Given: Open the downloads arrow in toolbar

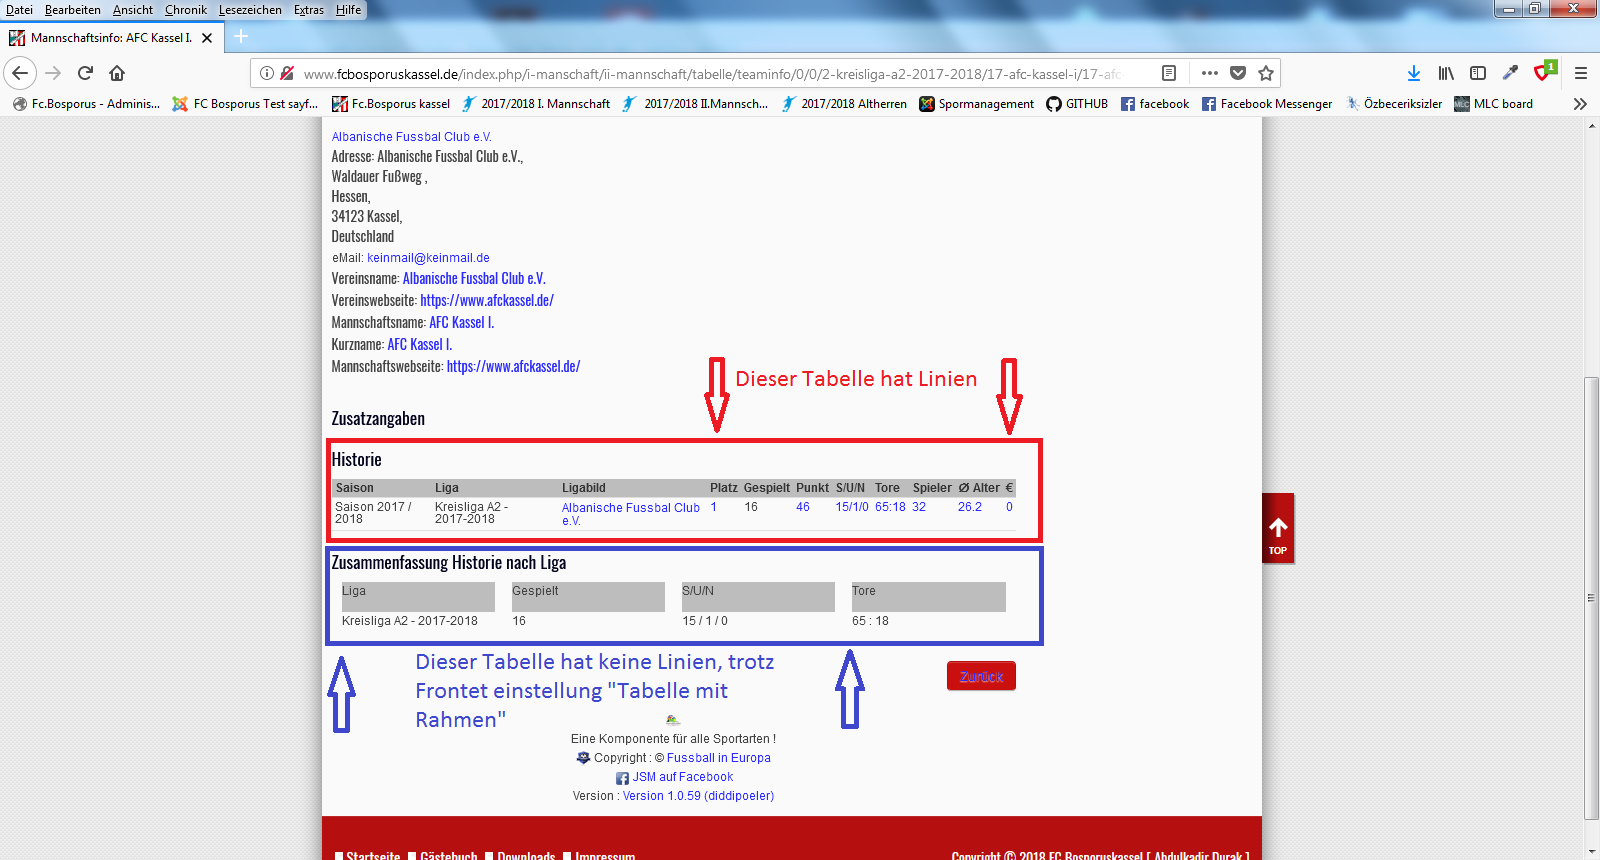Looking at the screenshot, I should (x=1413, y=73).
